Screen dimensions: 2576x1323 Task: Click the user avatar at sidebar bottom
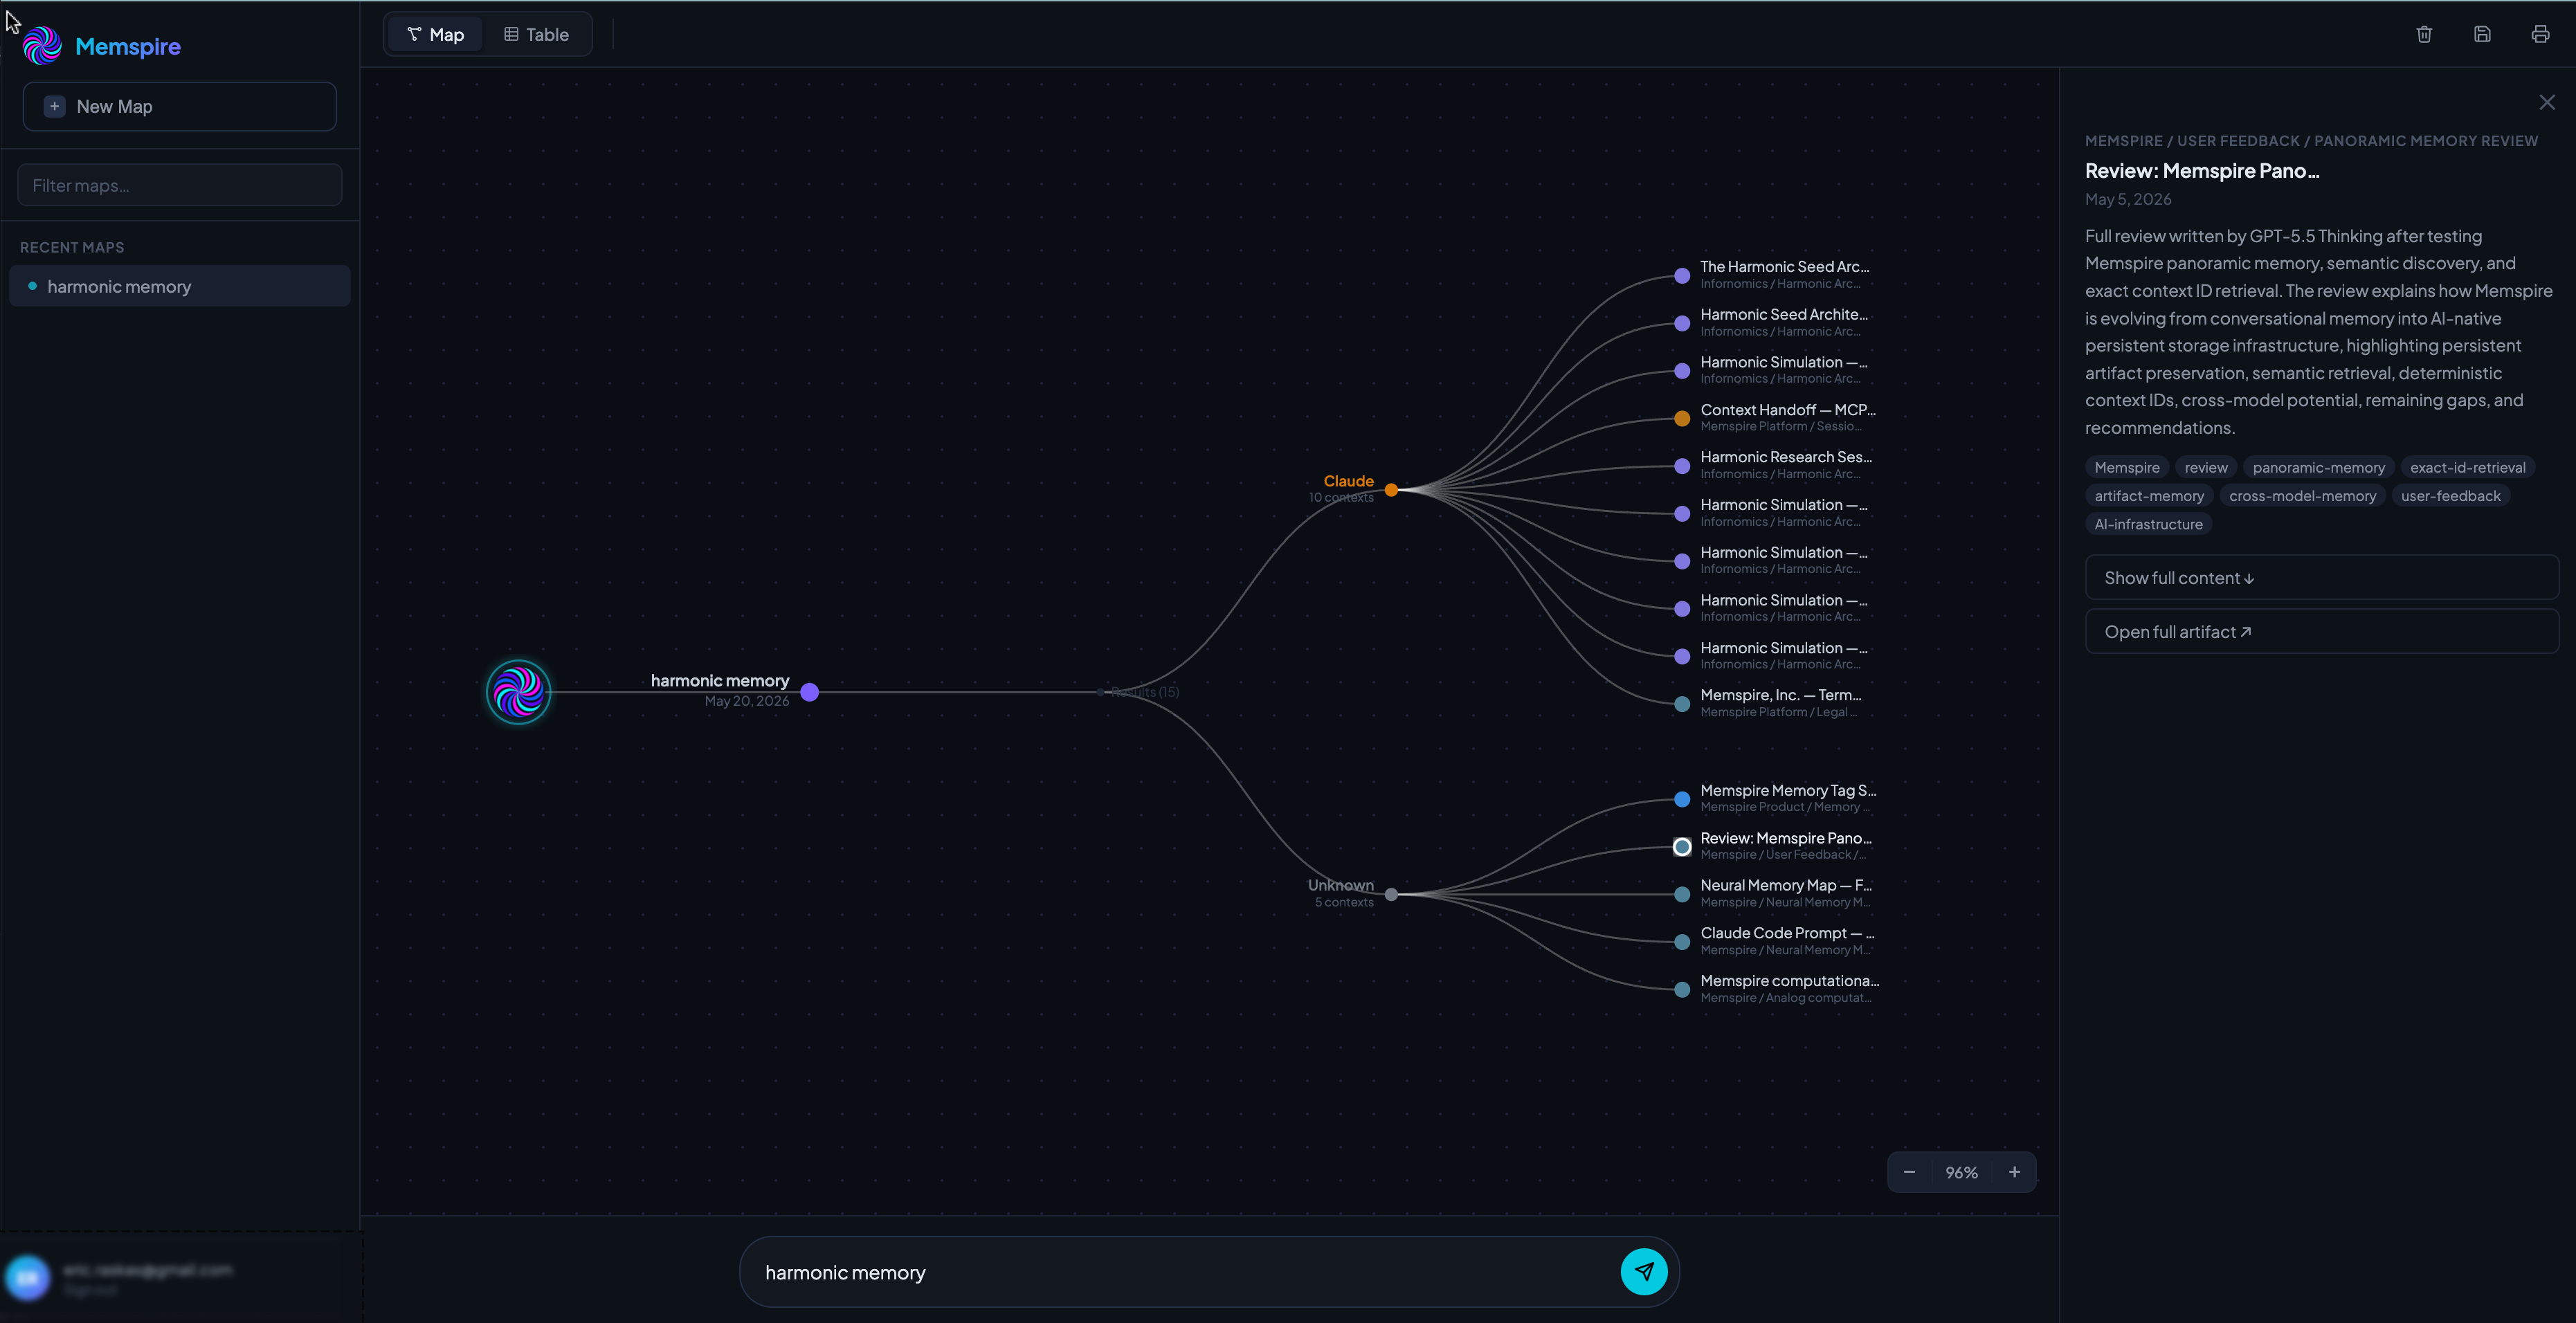click(27, 1277)
